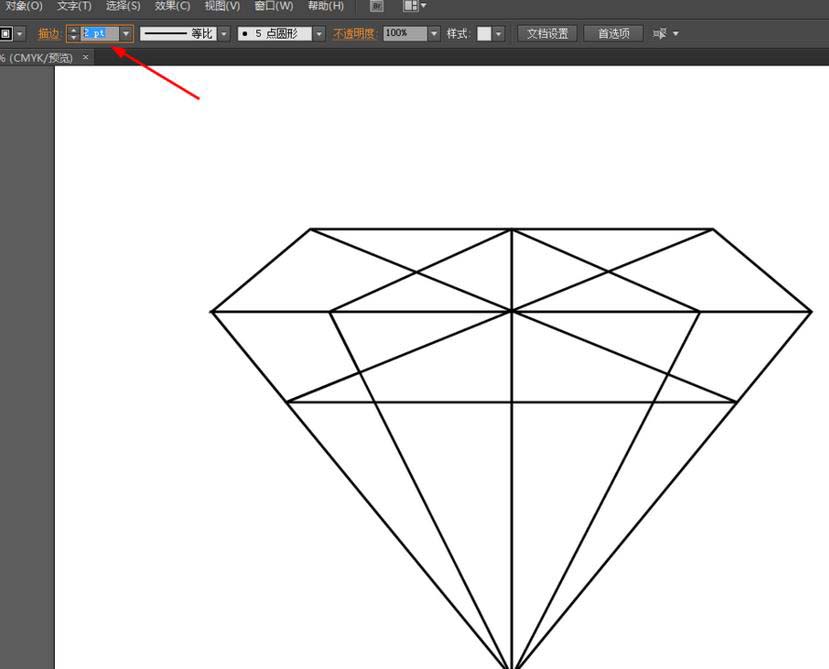829x669 pixels.
Task: Open the 选择(S) menu
Action: pos(123,6)
